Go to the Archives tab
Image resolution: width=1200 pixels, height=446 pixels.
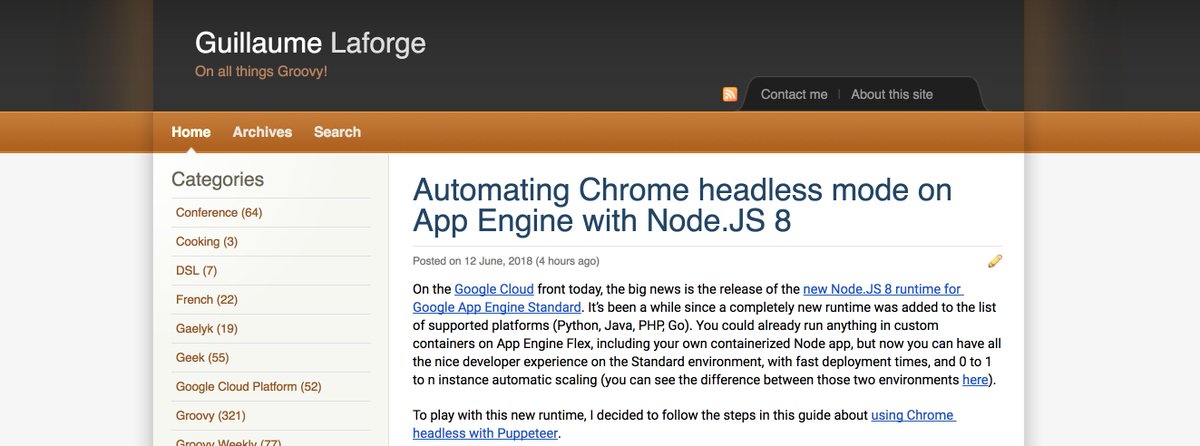tap(262, 132)
